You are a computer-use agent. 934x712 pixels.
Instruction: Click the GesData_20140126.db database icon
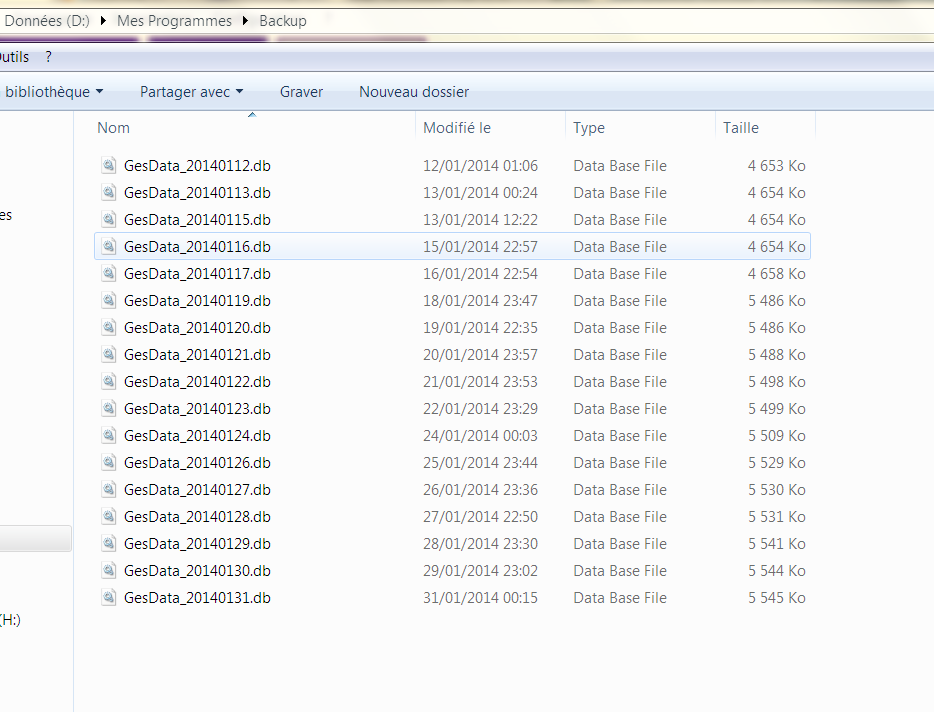point(109,463)
